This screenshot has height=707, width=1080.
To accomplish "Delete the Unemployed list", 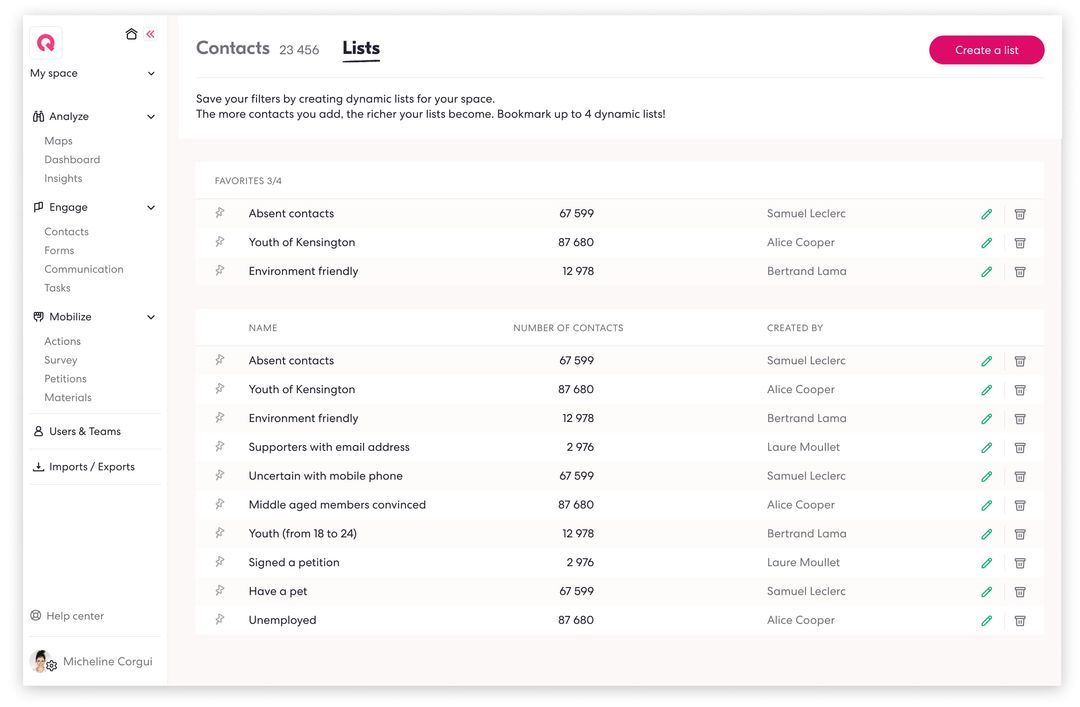I will [1017, 618].
